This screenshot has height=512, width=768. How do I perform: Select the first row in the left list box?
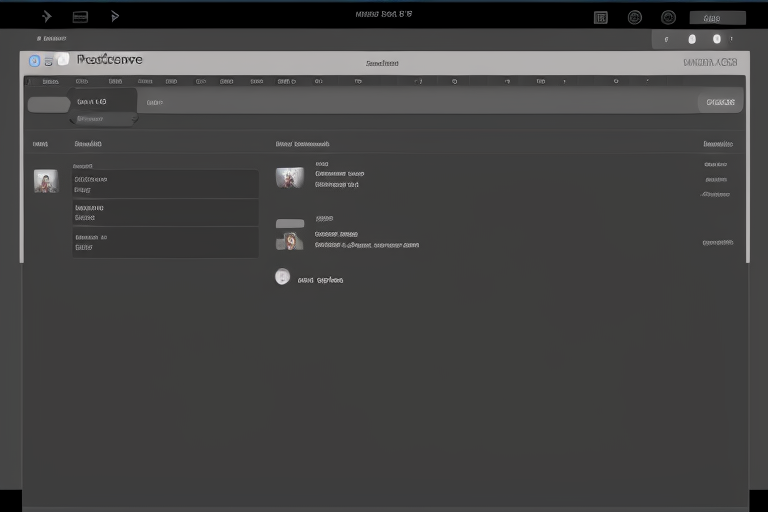coord(165,184)
